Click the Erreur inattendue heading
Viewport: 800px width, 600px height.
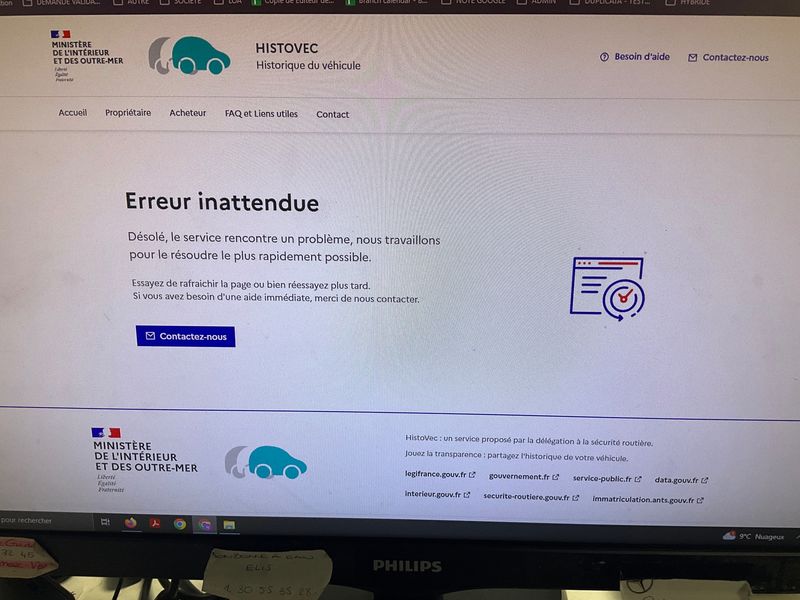pos(222,202)
